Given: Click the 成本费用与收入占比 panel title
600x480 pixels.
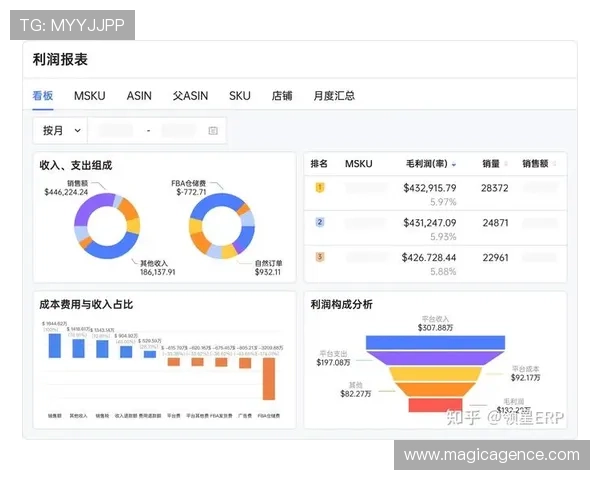Looking at the screenshot, I should coord(86,304).
